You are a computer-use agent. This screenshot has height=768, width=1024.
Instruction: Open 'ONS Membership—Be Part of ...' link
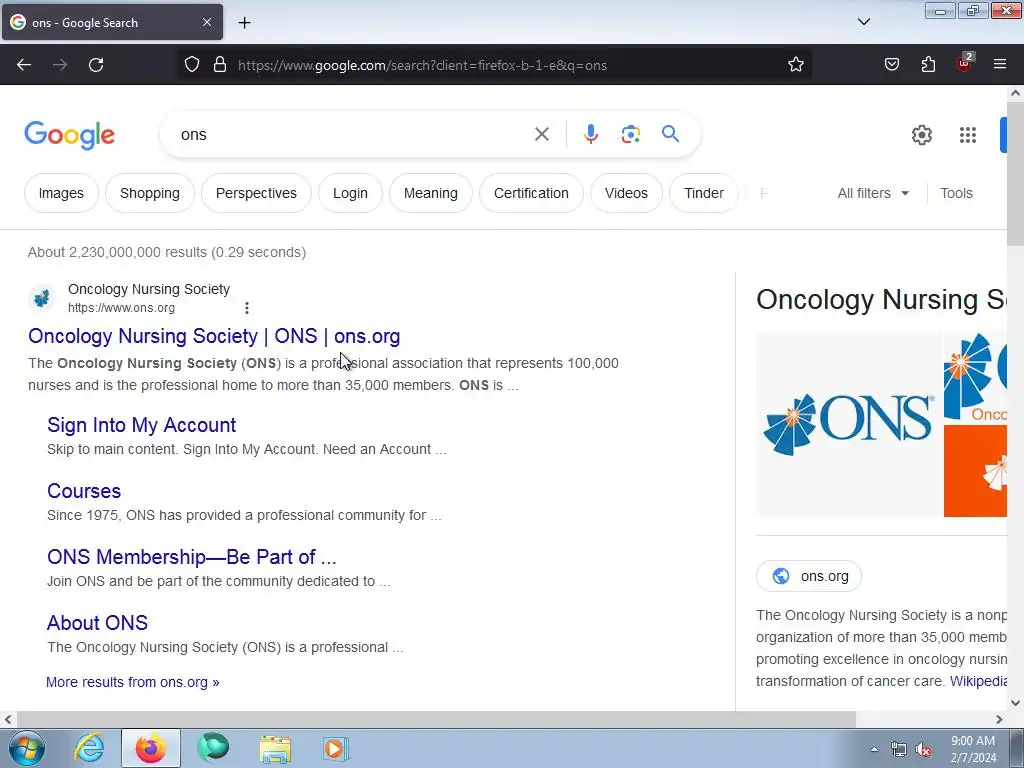(x=192, y=557)
